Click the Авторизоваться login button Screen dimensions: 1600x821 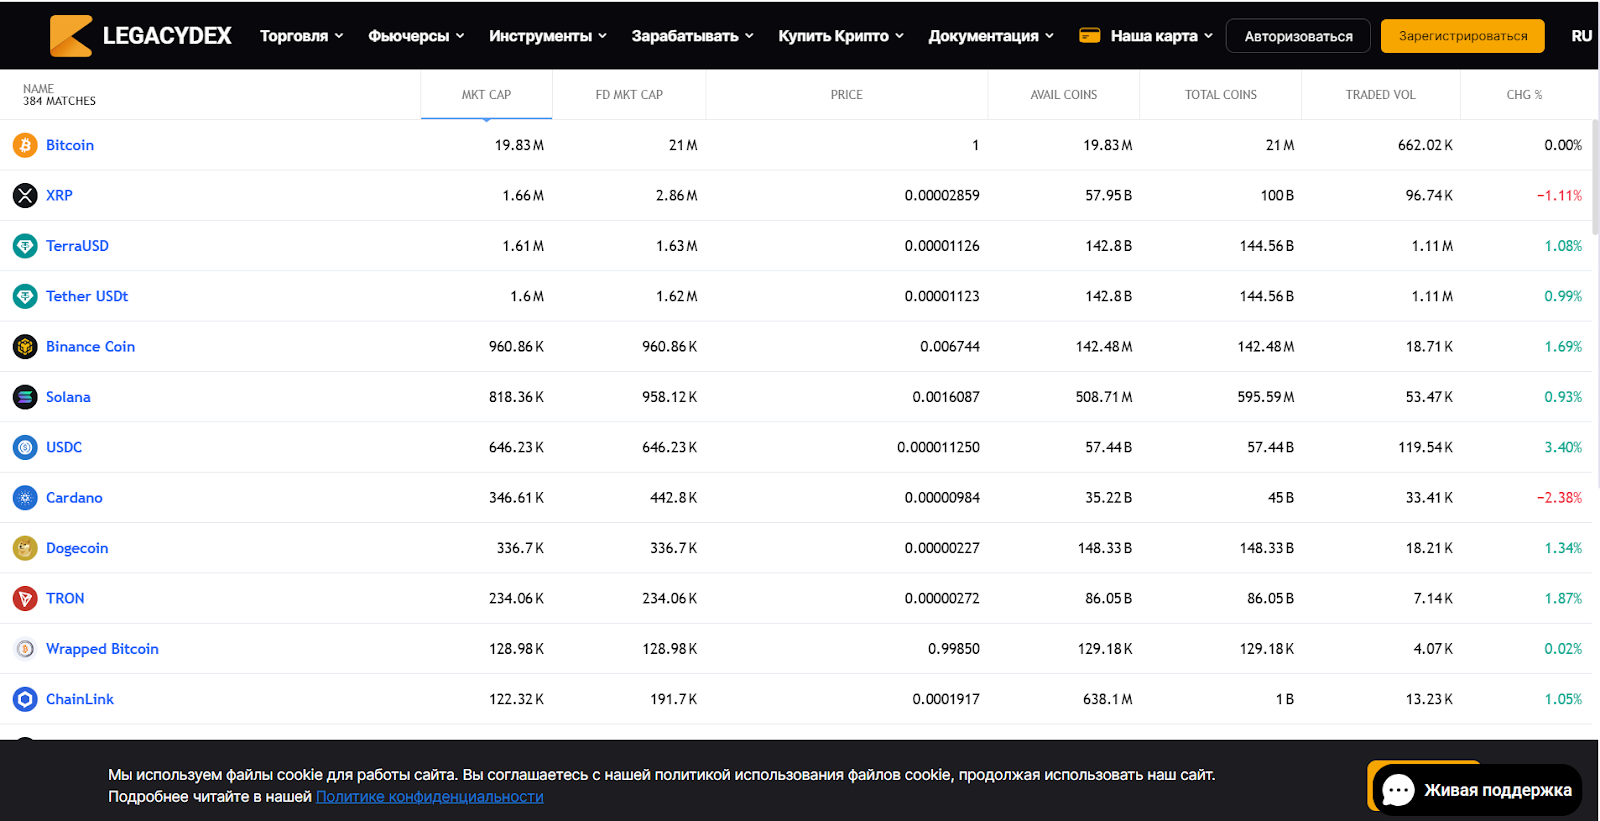[x=1298, y=36]
